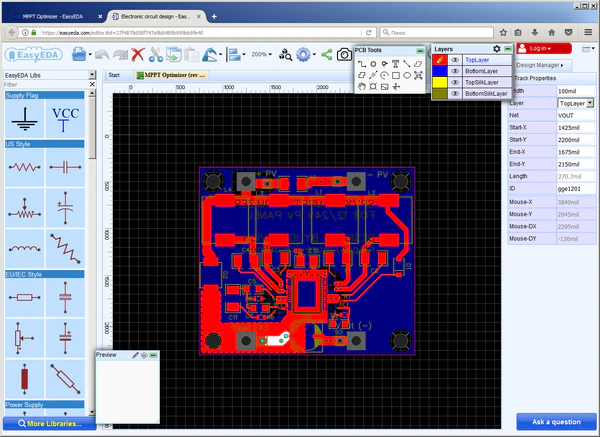Click the scissors Cut icon
The height and width of the screenshot is (437, 600).
click(157, 54)
